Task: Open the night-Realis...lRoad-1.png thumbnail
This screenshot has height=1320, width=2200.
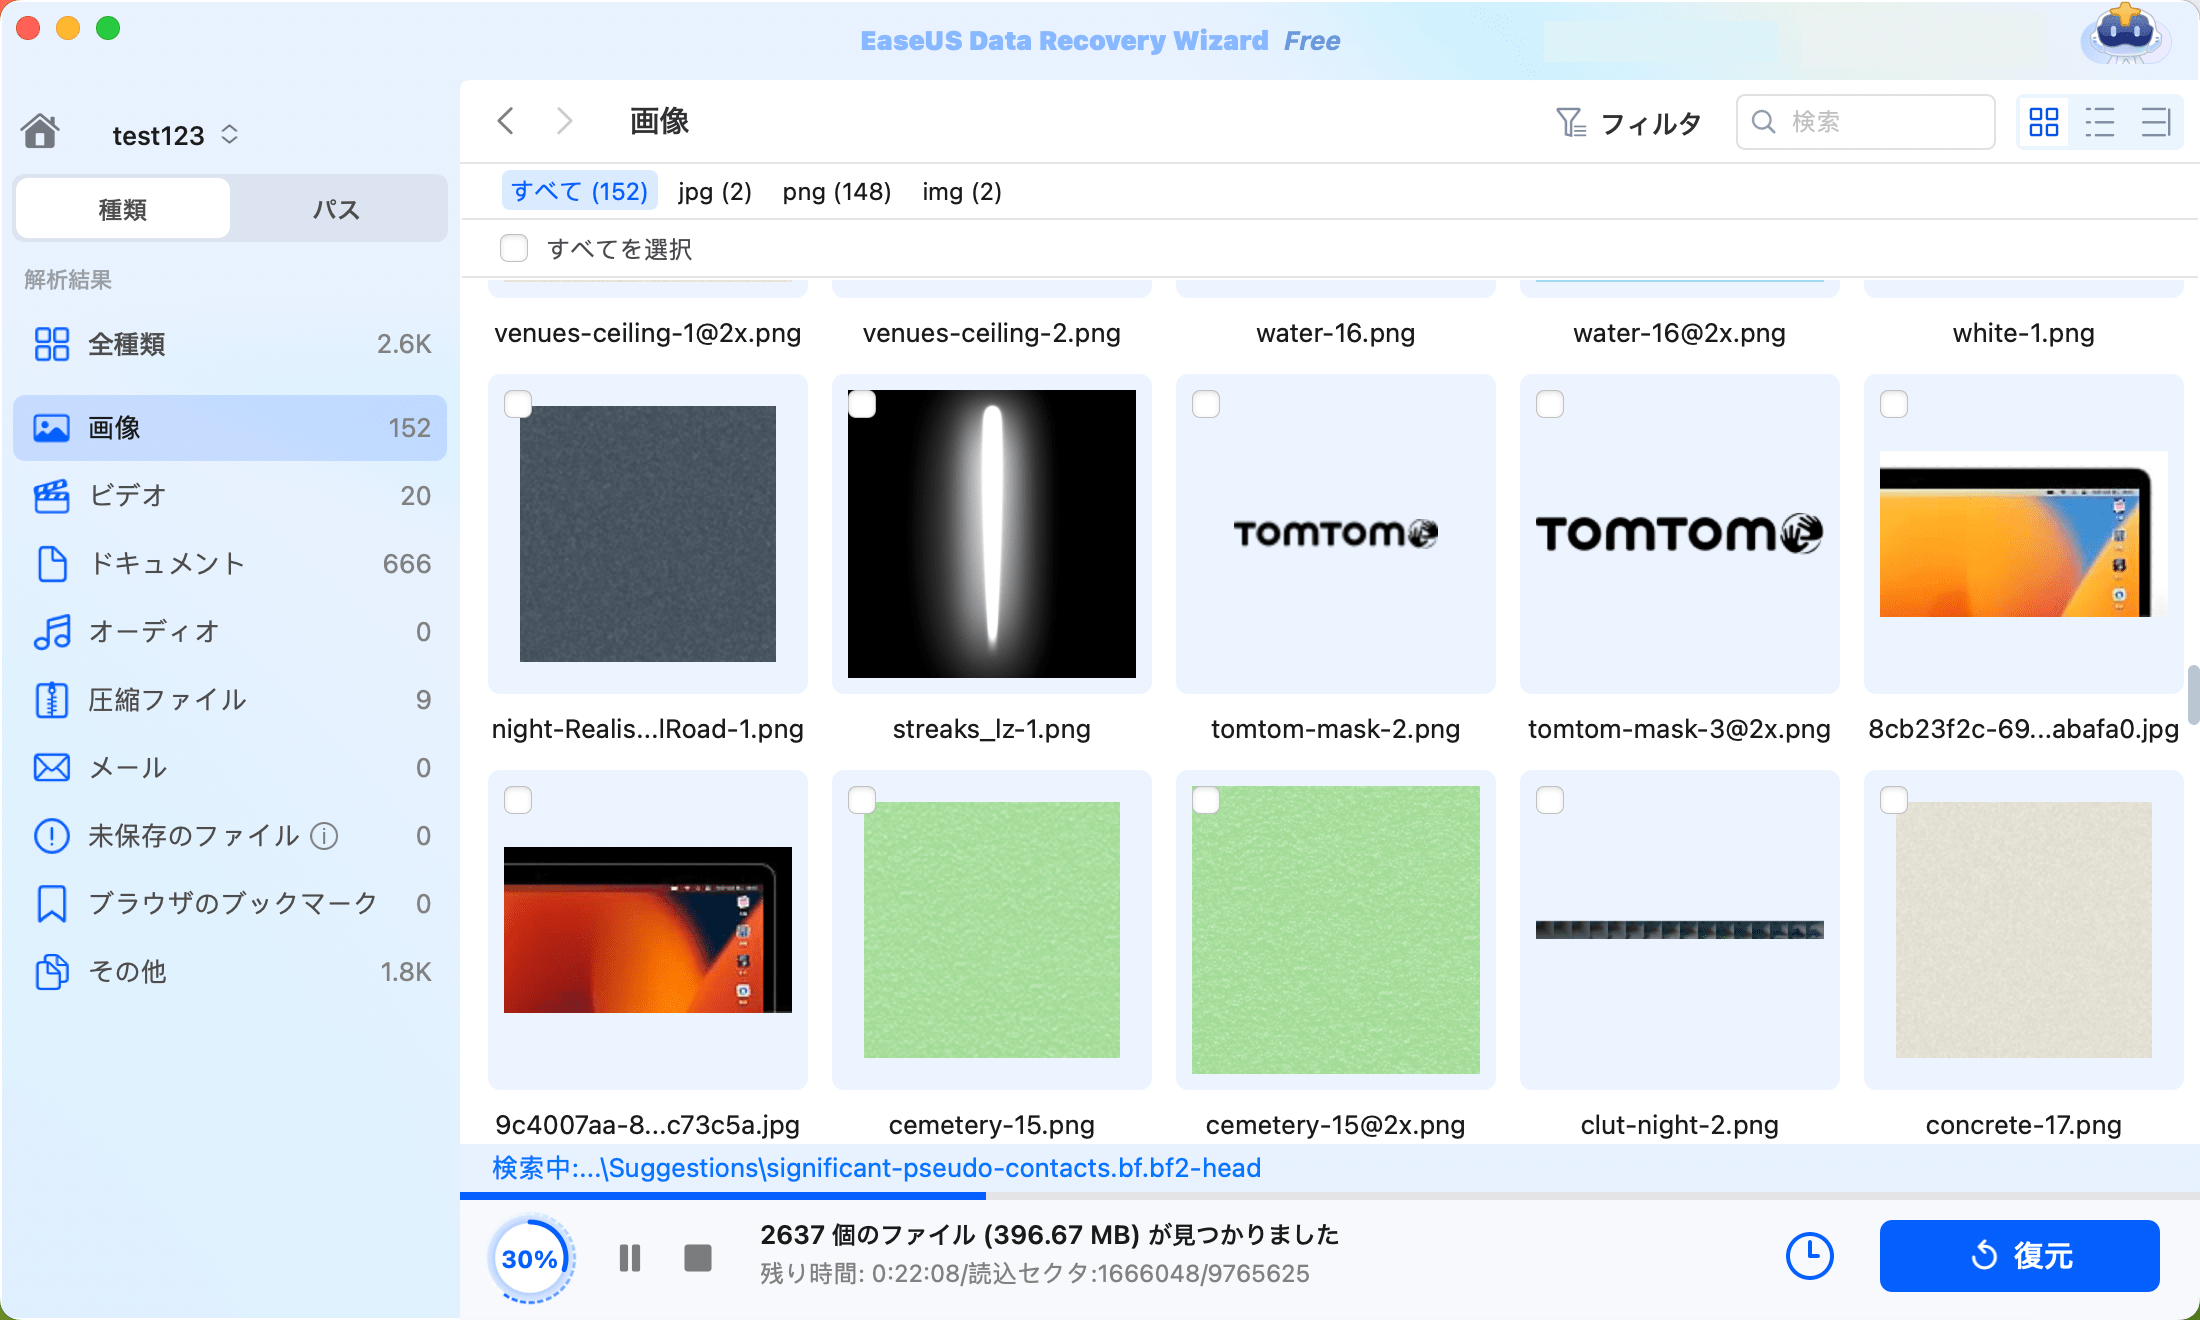Action: [648, 534]
